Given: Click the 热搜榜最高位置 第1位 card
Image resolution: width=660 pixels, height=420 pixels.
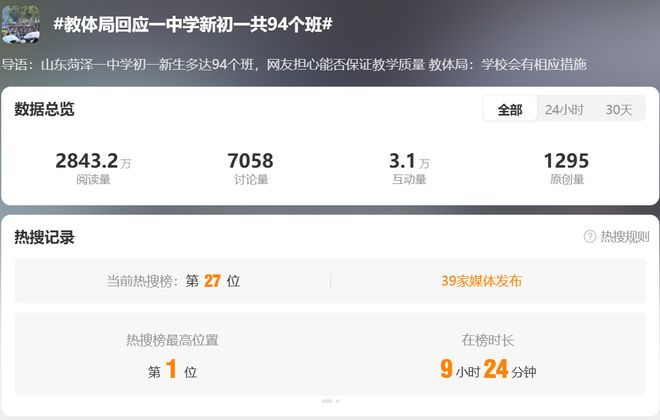Looking at the screenshot, I should pyautogui.click(x=172, y=354).
